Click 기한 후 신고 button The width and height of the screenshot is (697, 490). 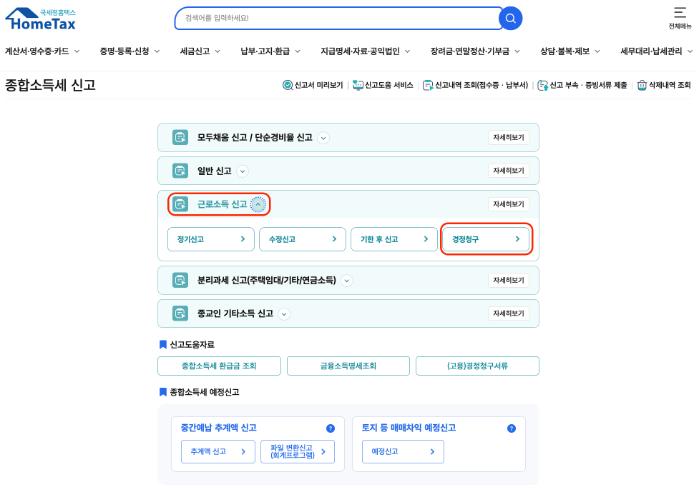tap(394, 239)
